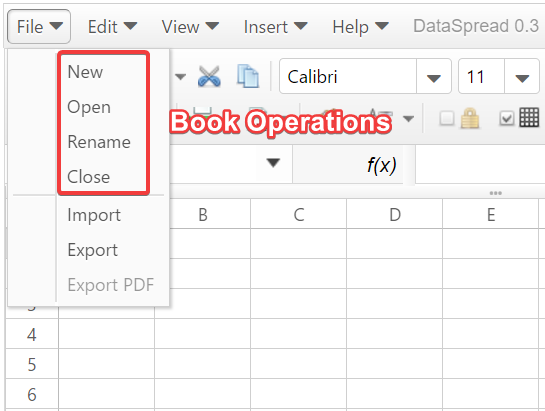
Task: Select Rename in the File menu
Action: click(x=99, y=142)
